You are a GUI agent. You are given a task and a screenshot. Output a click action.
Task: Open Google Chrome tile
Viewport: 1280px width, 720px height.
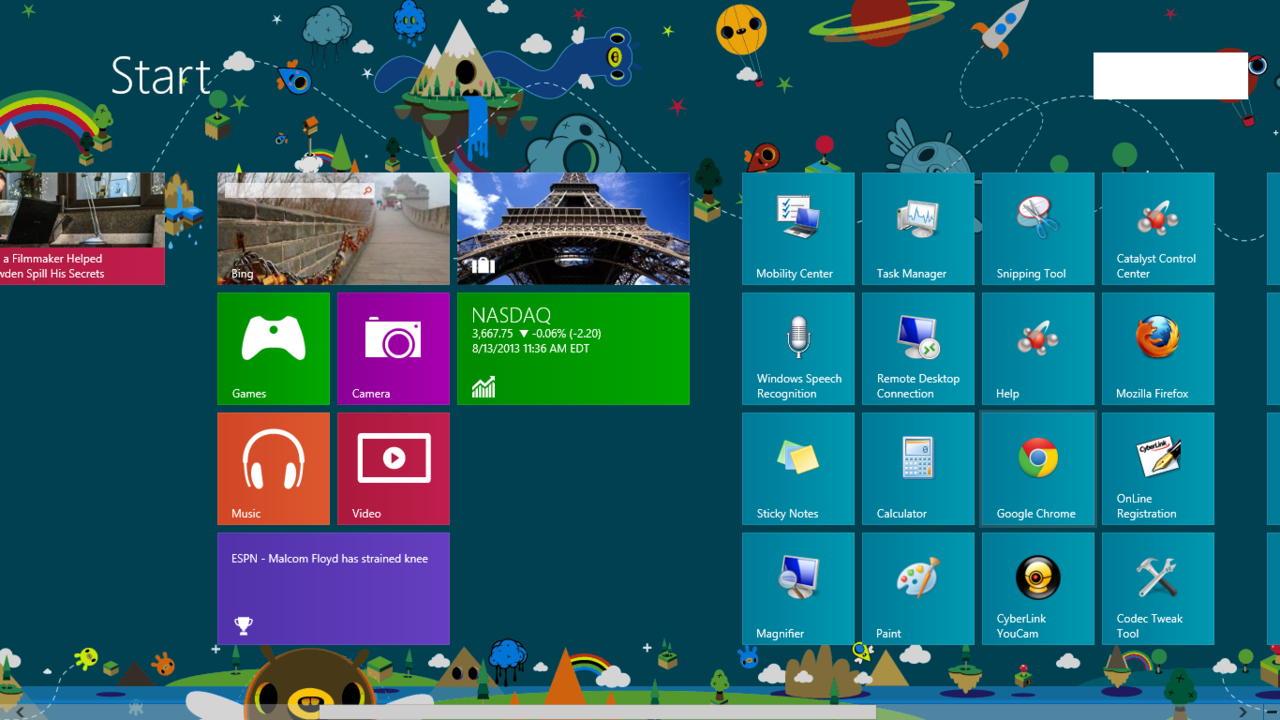pyautogui.click(x=1038, y=469)
